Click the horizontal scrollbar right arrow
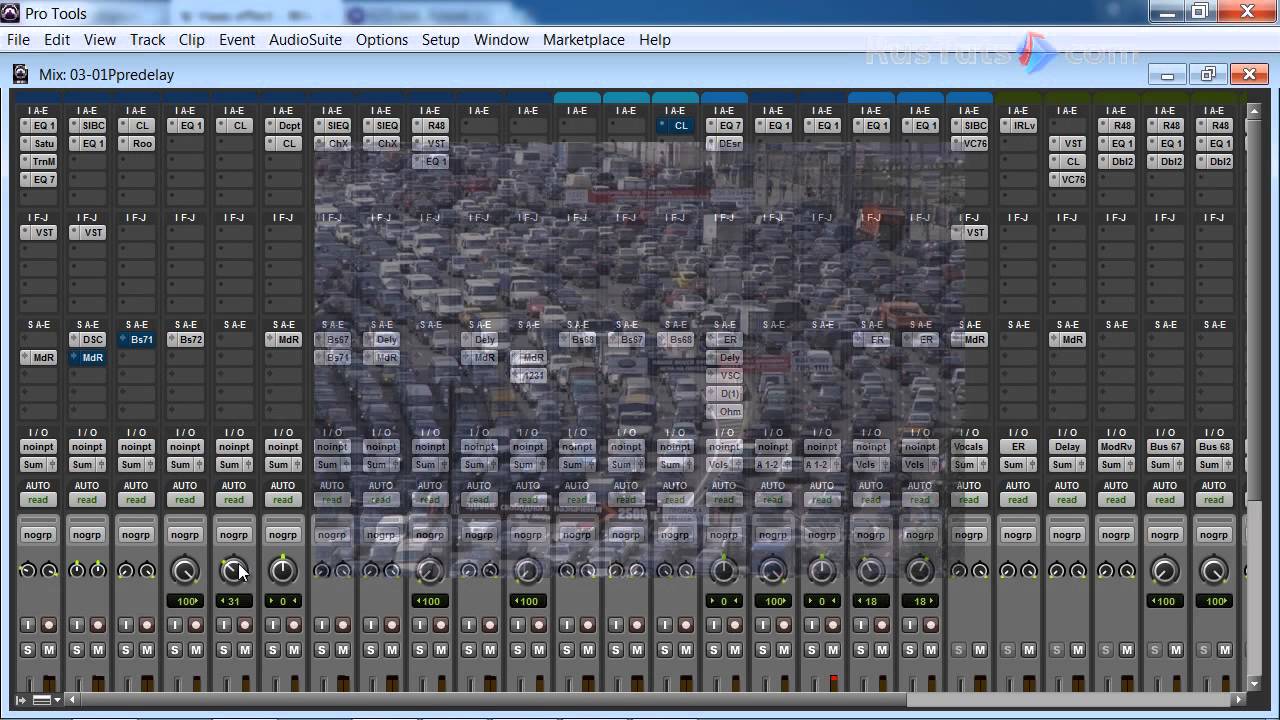 tap(1240, 700)
